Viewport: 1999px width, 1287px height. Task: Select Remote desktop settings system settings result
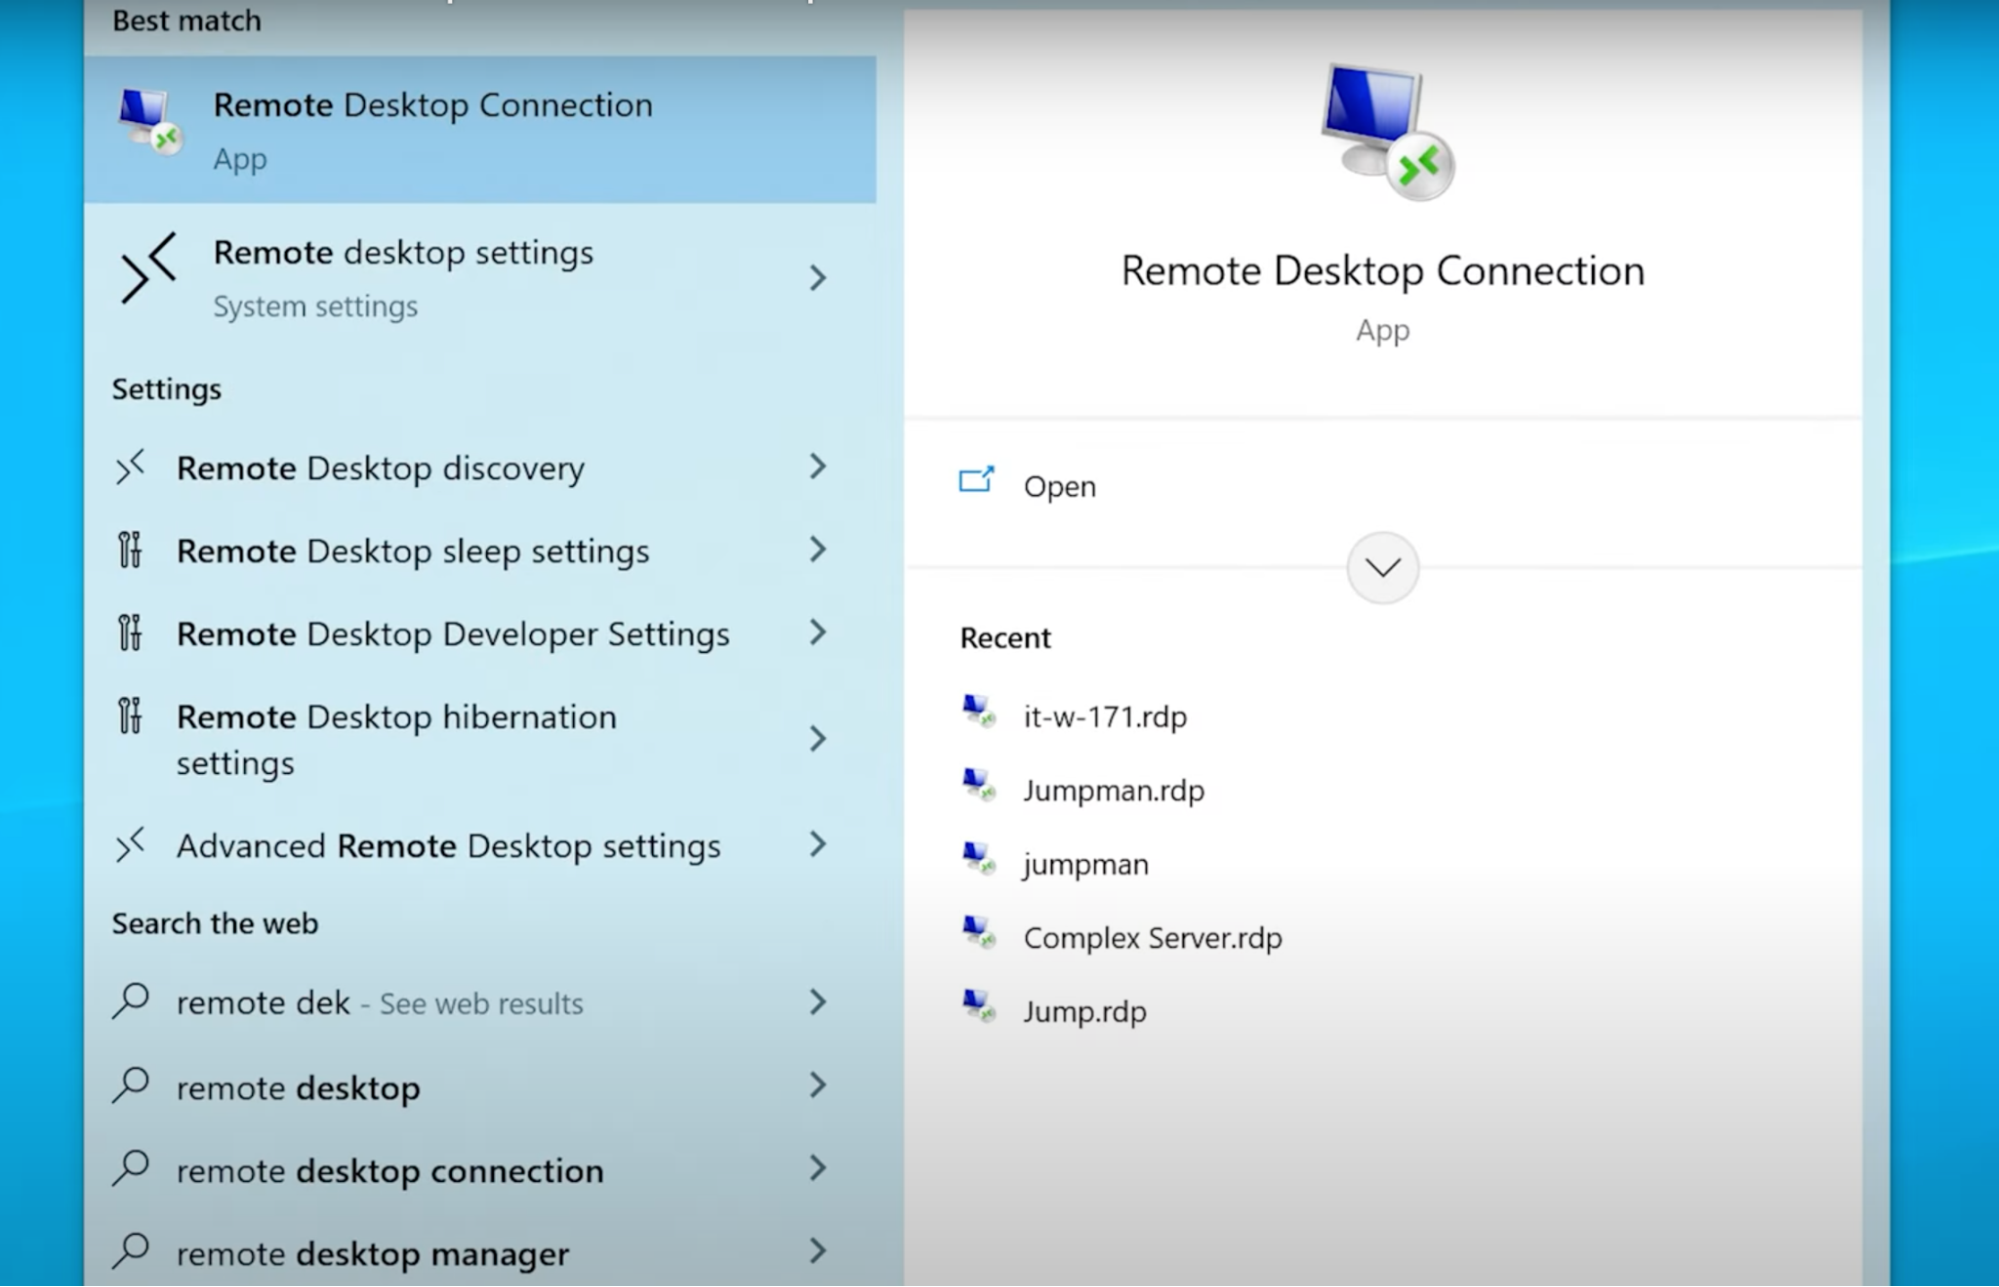[x=480, y=277]
